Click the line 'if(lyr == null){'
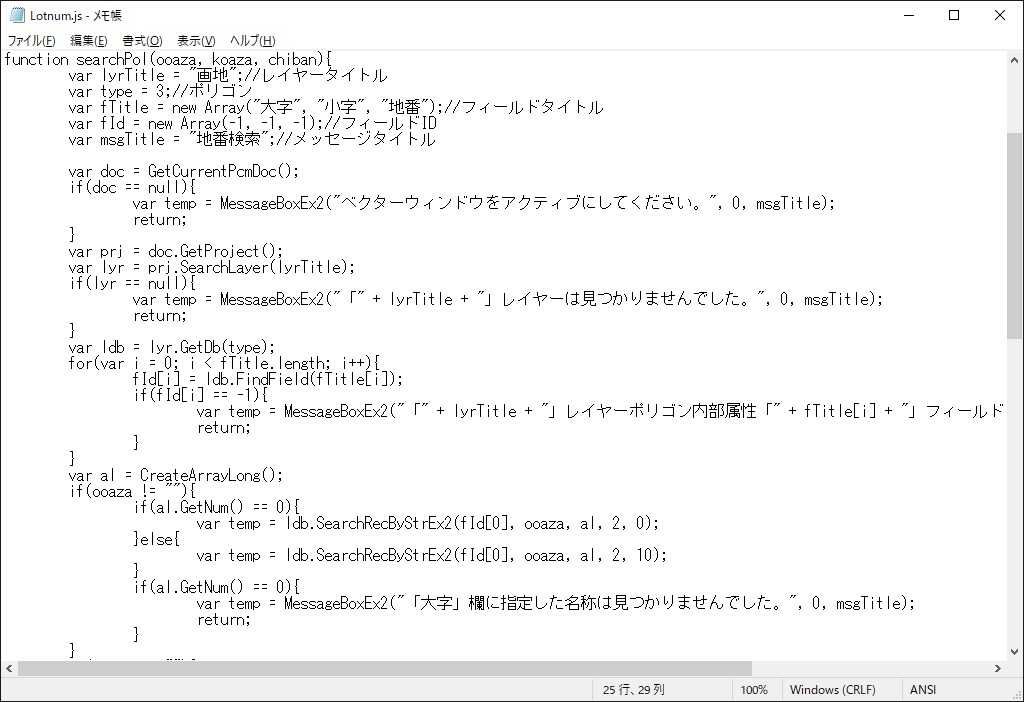Screen dimensions: 1024x702 coord(132,283)
